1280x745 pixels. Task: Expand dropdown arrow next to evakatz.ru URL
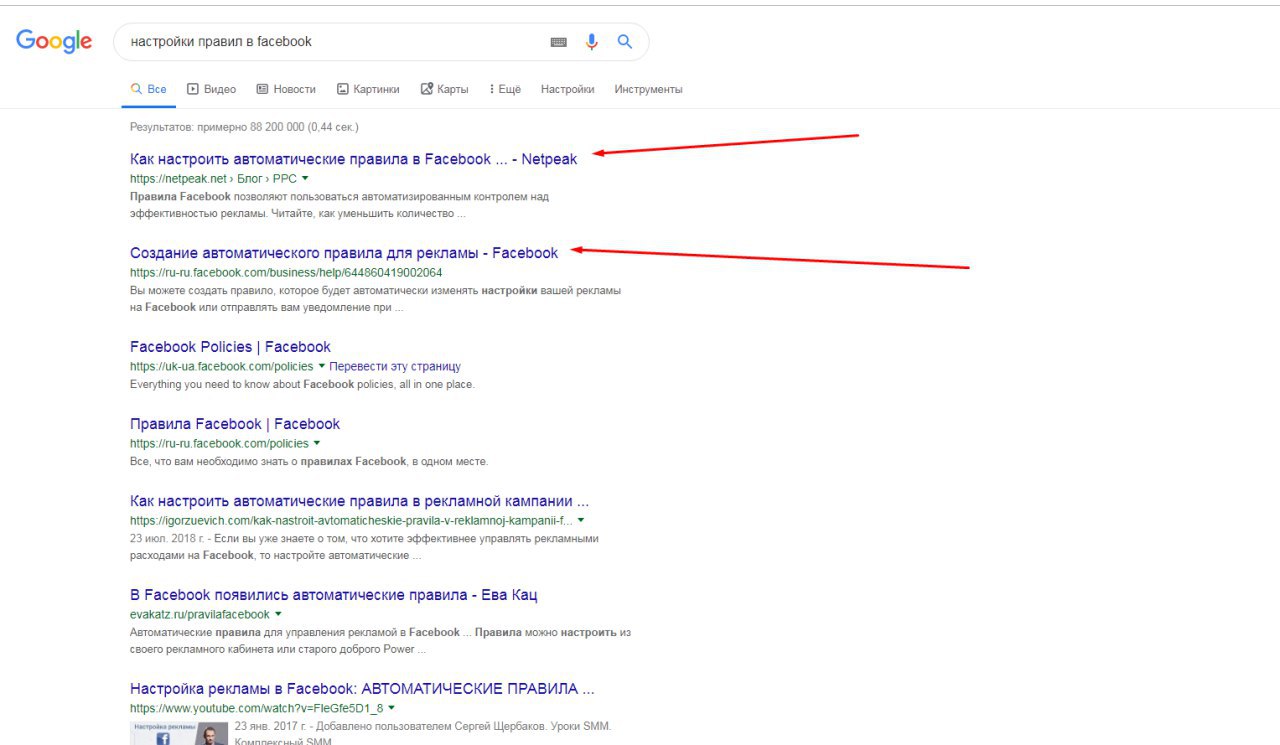point(278,614)
